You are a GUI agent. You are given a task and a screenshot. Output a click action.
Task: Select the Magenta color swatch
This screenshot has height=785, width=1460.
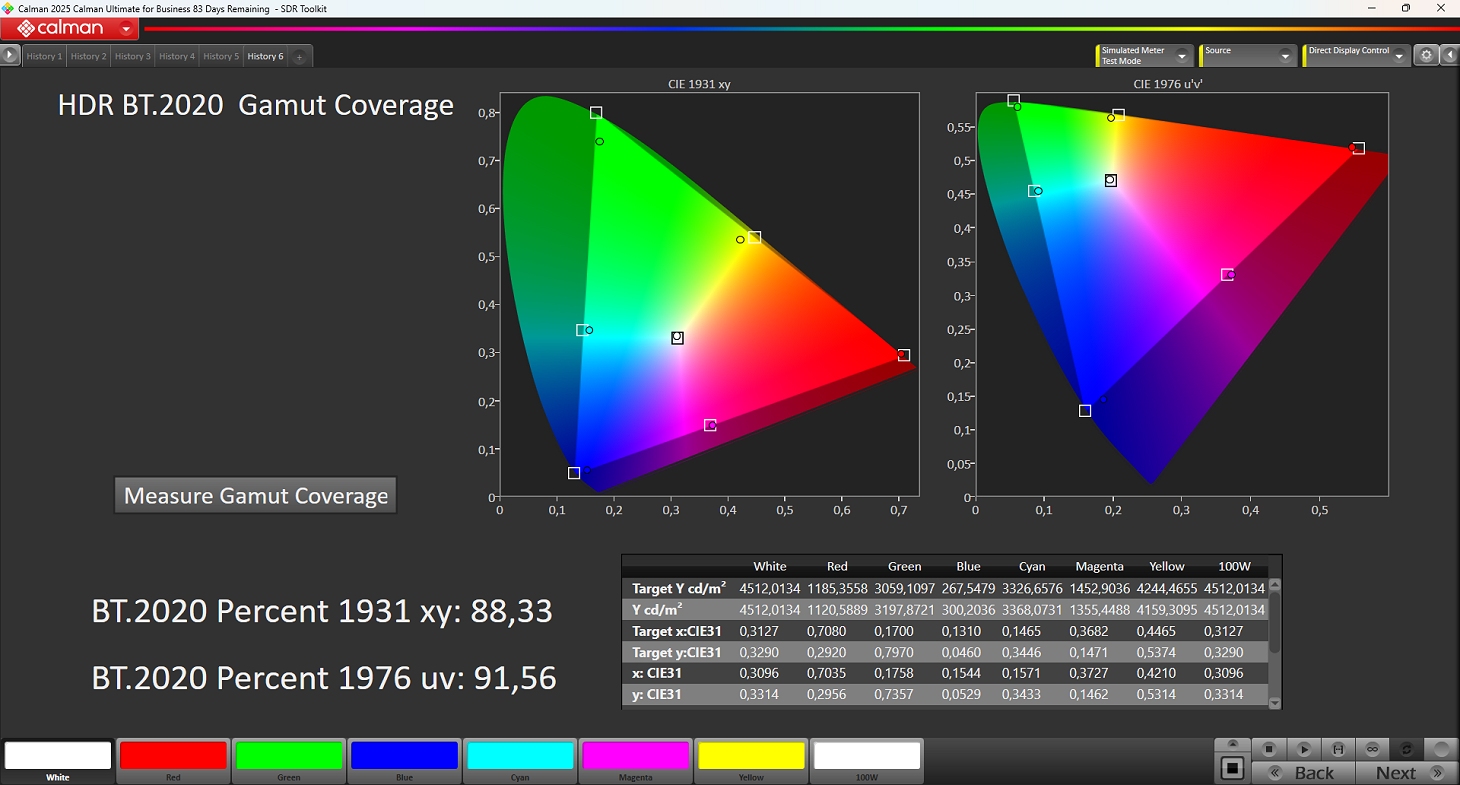tap(636, 757)
